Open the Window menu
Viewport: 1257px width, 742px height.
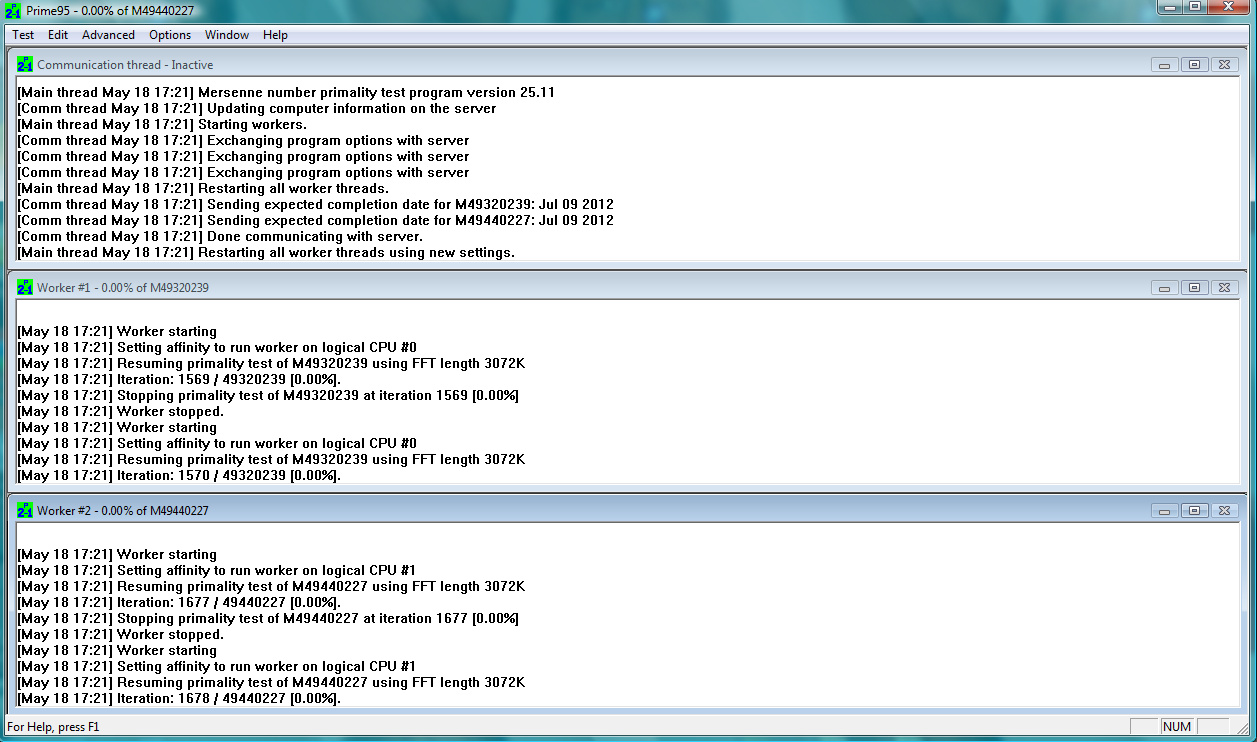click(x=227, y=35)
